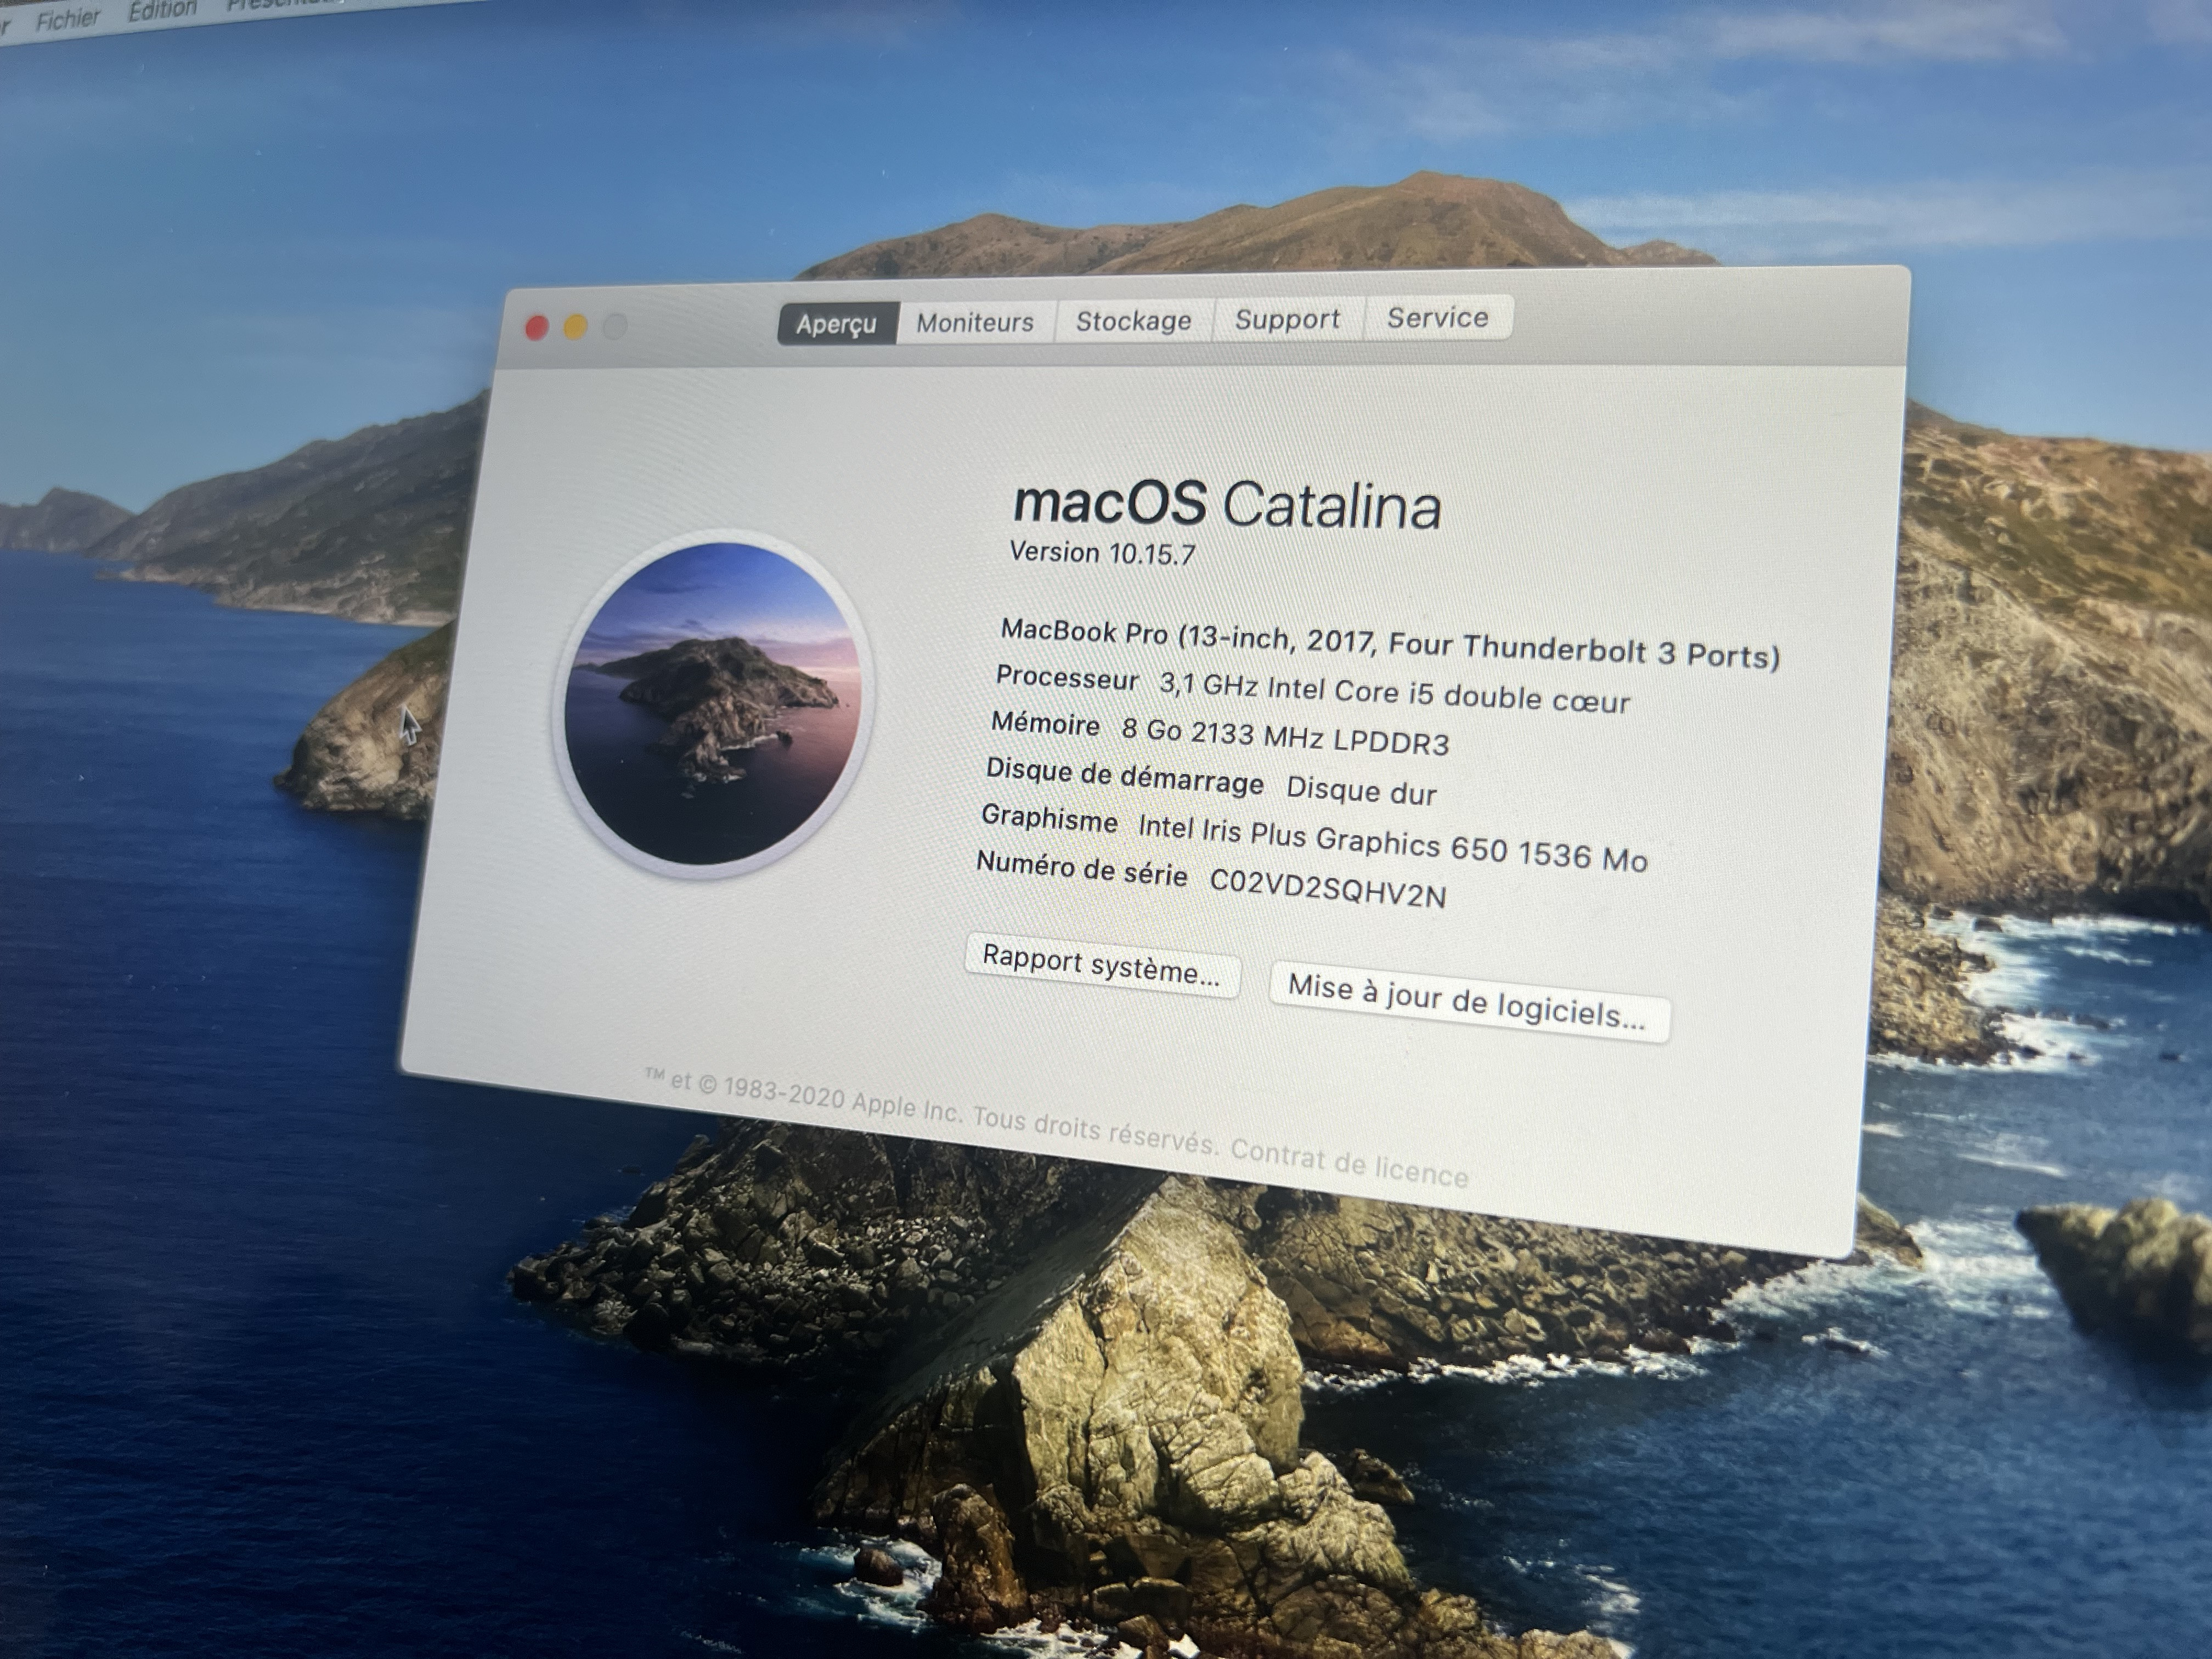Open the Édition menu in menu bar
Screen dimensions: 2212x1659
162,11
